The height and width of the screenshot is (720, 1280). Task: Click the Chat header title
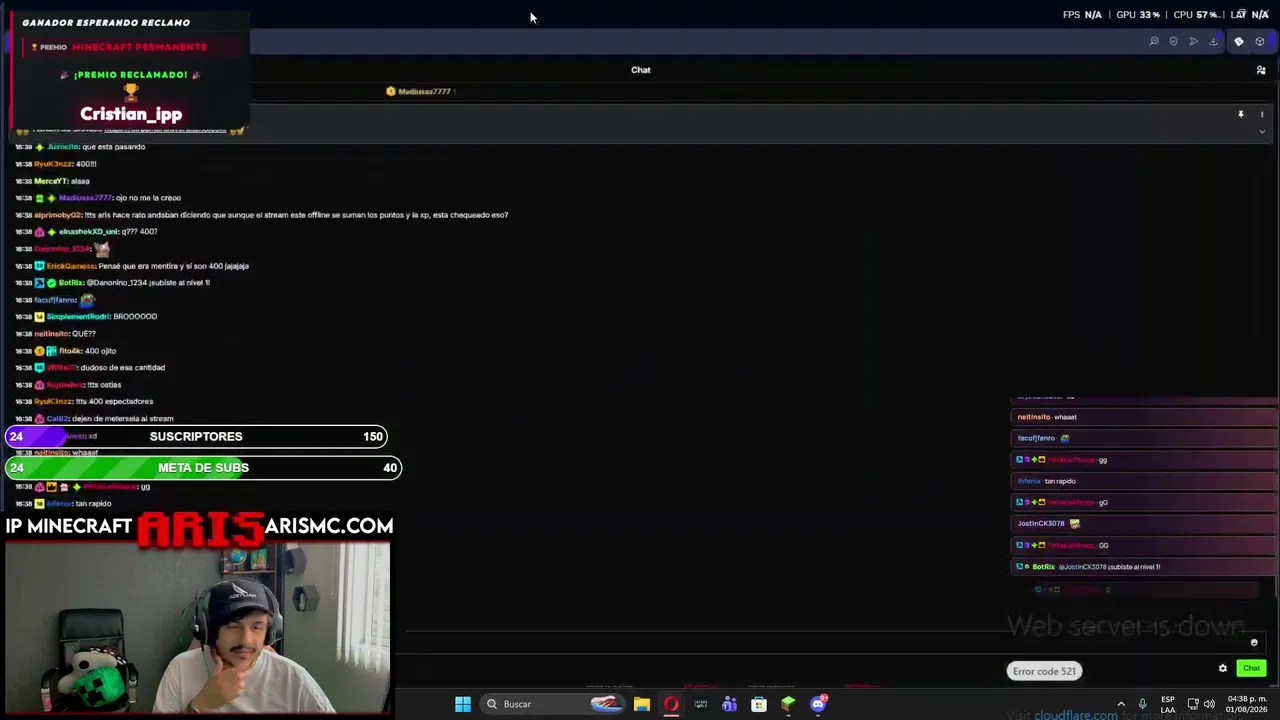(x=641, y=70)
